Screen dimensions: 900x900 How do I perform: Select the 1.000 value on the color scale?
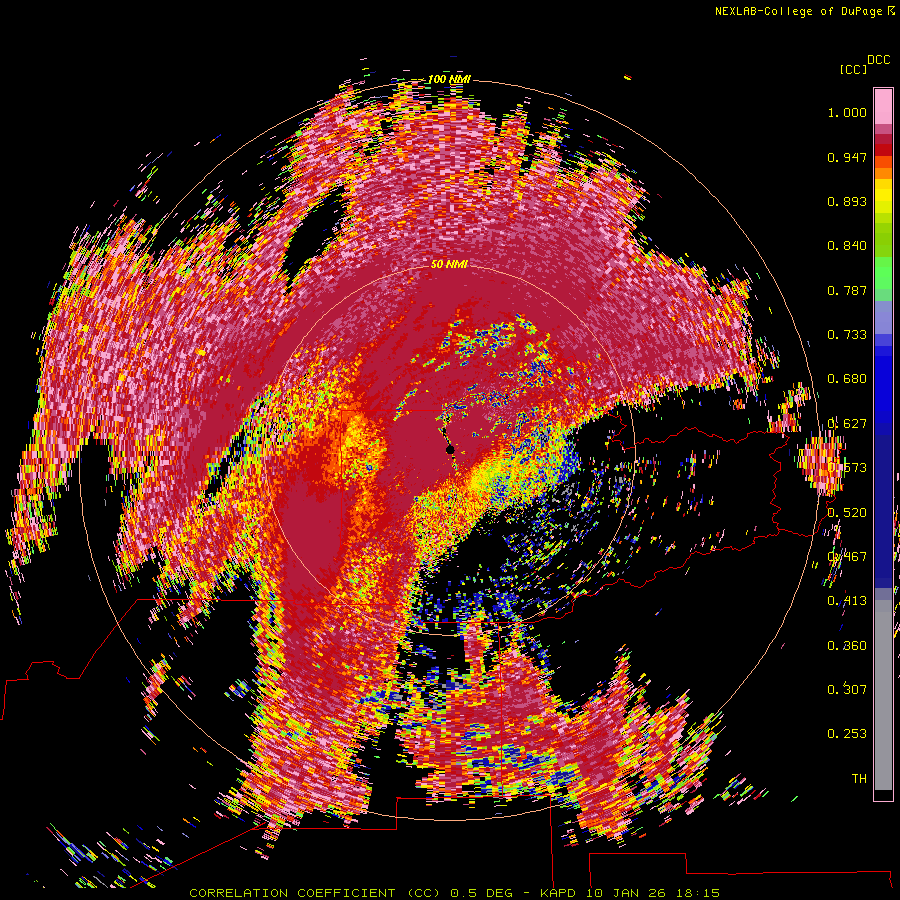tap(847, 112)
